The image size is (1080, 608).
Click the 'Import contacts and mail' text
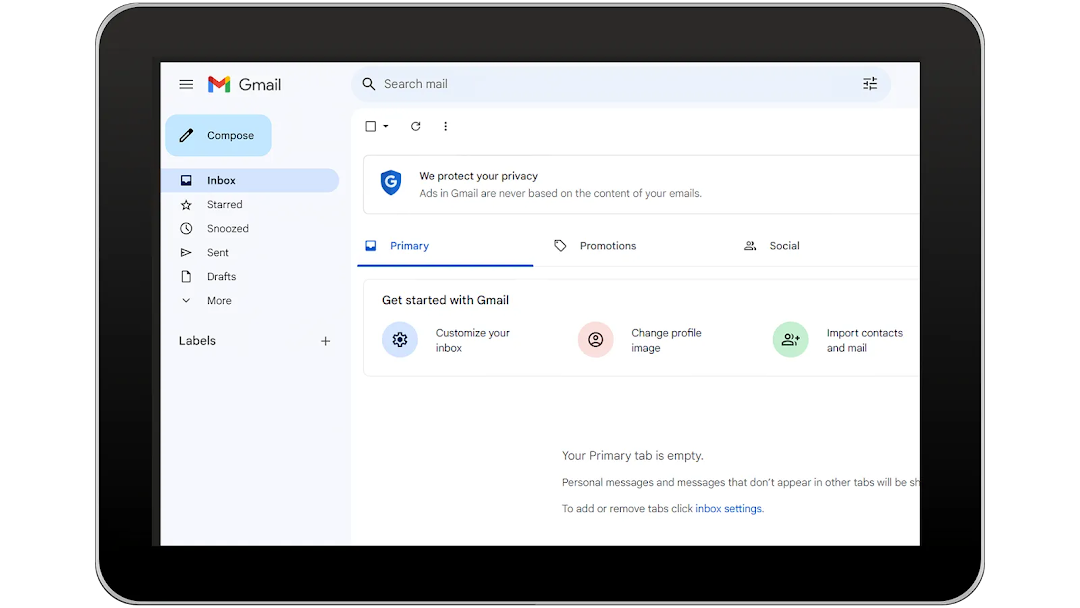[864, 340]
